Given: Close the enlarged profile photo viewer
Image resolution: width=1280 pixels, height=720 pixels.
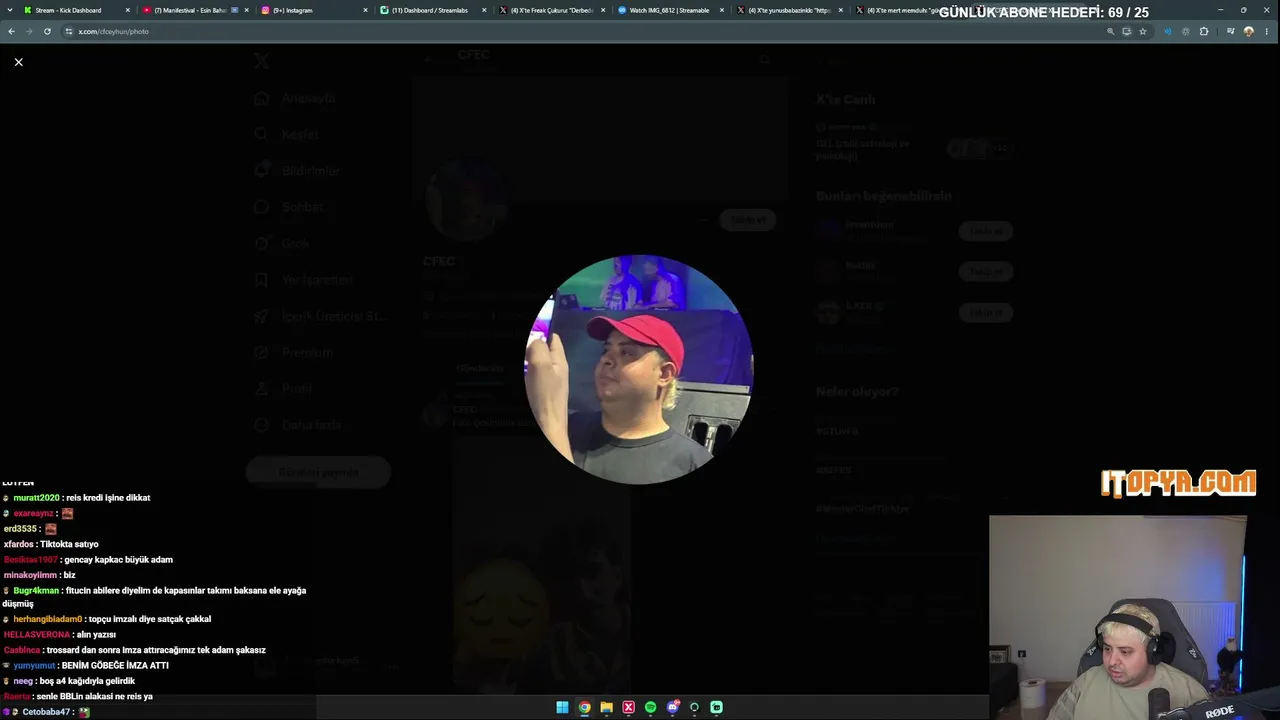Looking at the screenshot, I should [18, 62].
